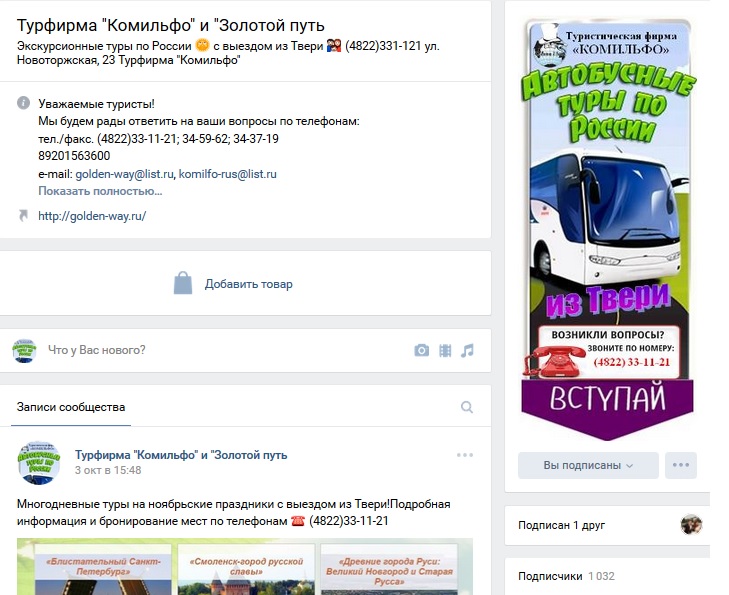Screen dimensions: 729x595
Task: Open email link golden-way@list.ru
Action: [125, 174]
